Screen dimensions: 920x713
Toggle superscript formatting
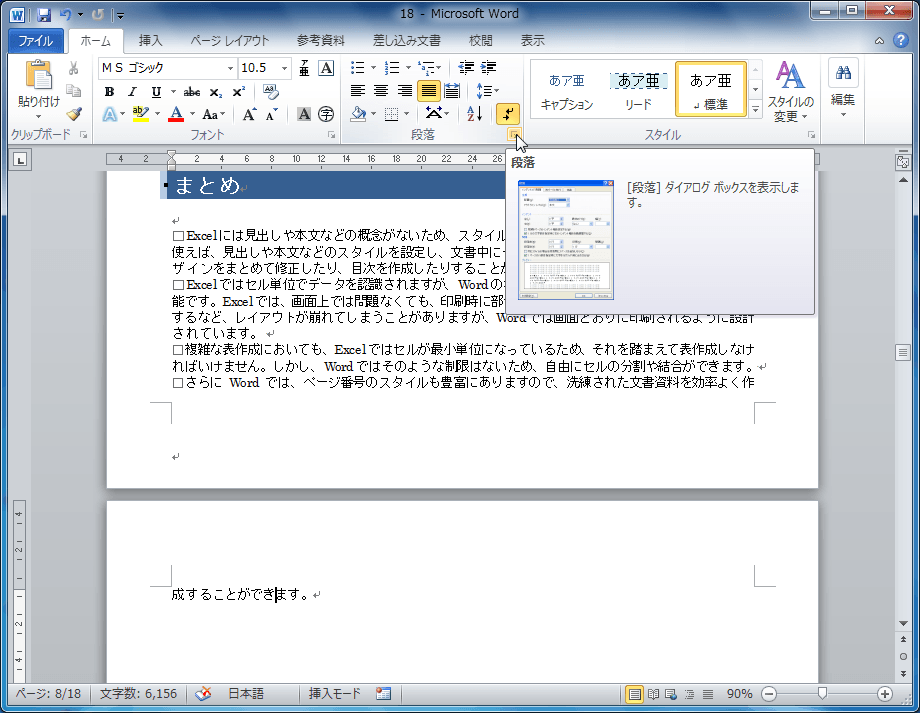click(x=239, y=92)
